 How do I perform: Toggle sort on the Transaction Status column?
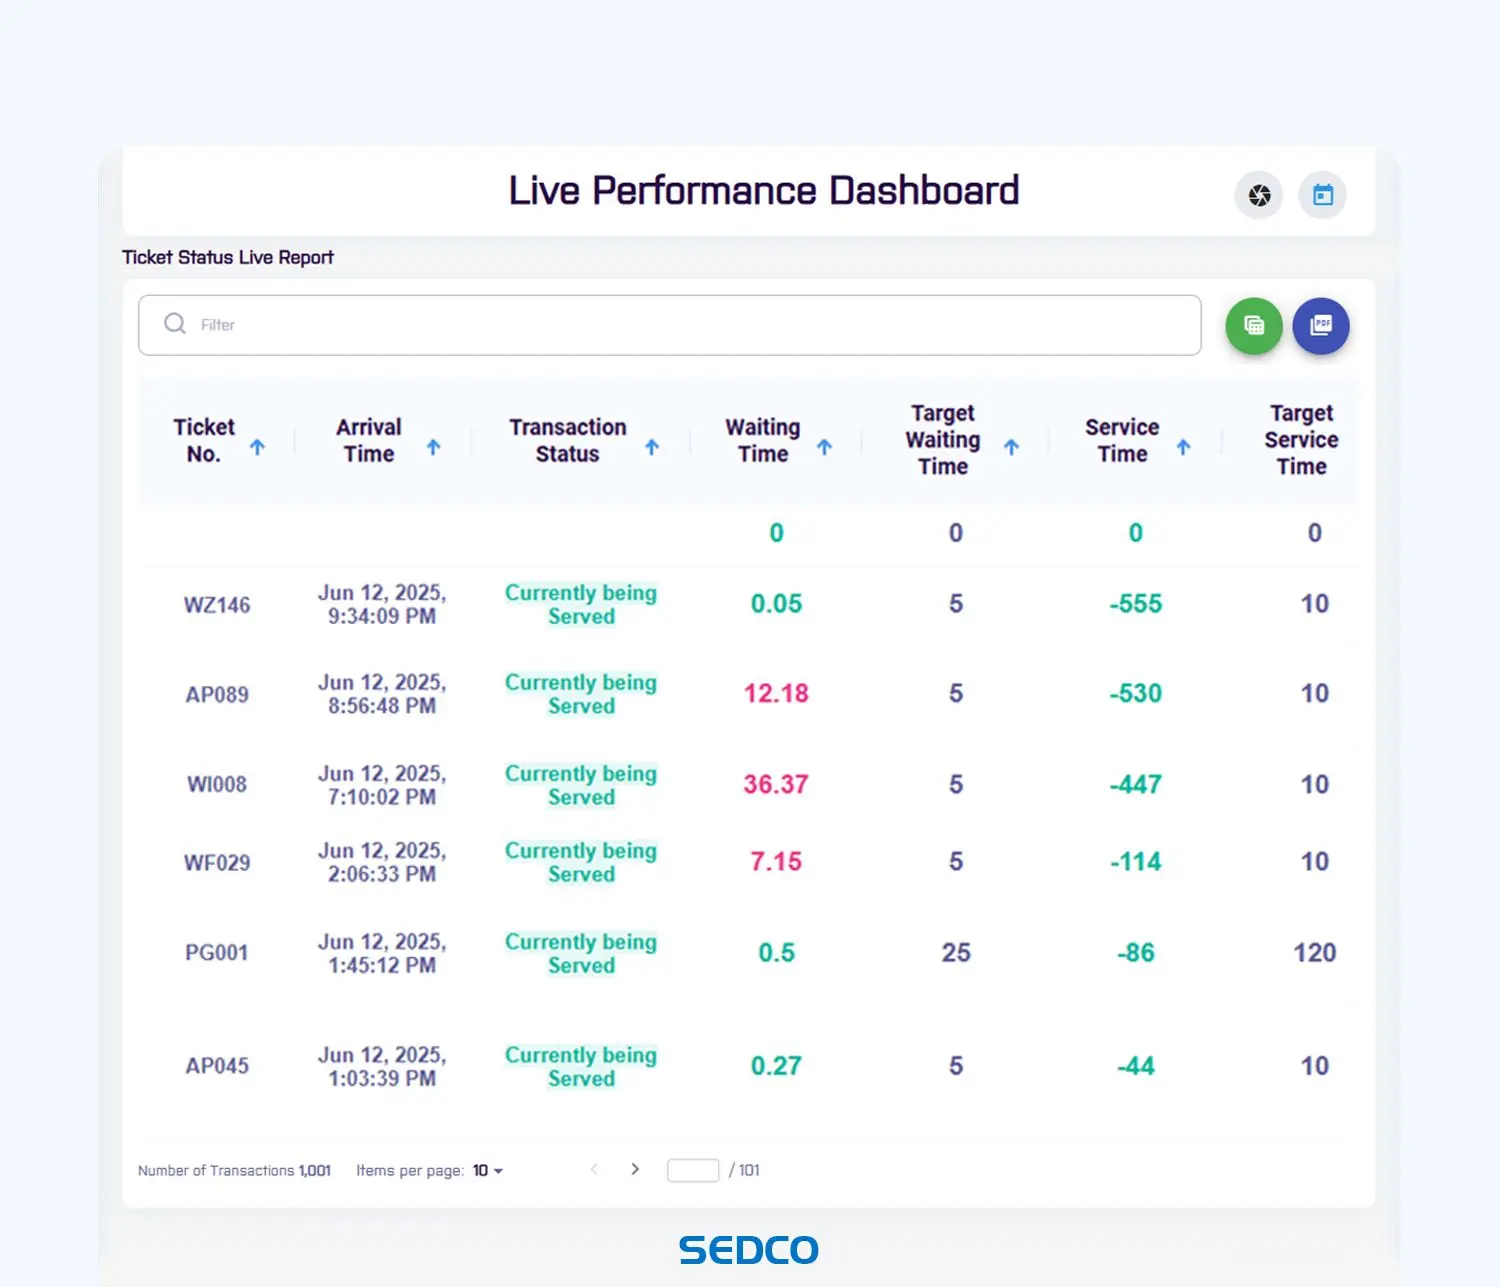[x=653, y=447]
